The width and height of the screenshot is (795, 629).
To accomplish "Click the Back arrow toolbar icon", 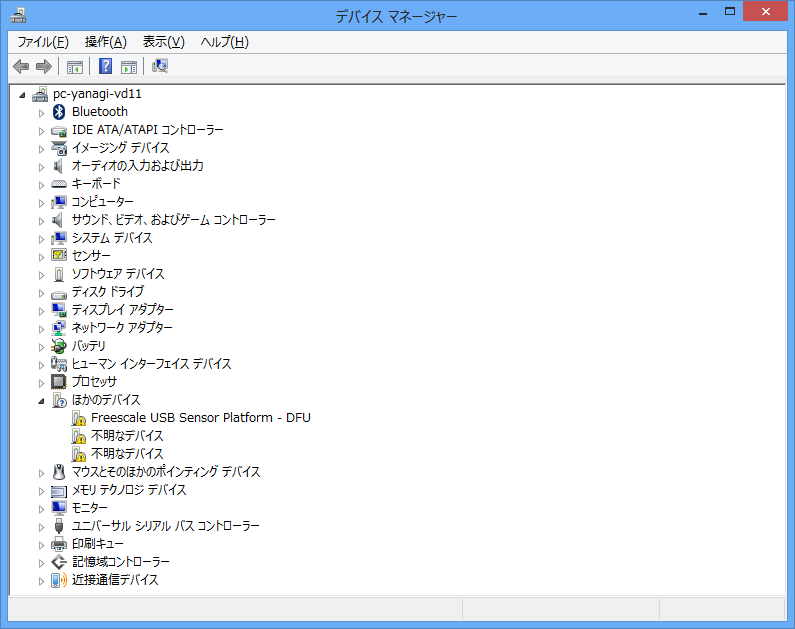I will click(21, 66).
